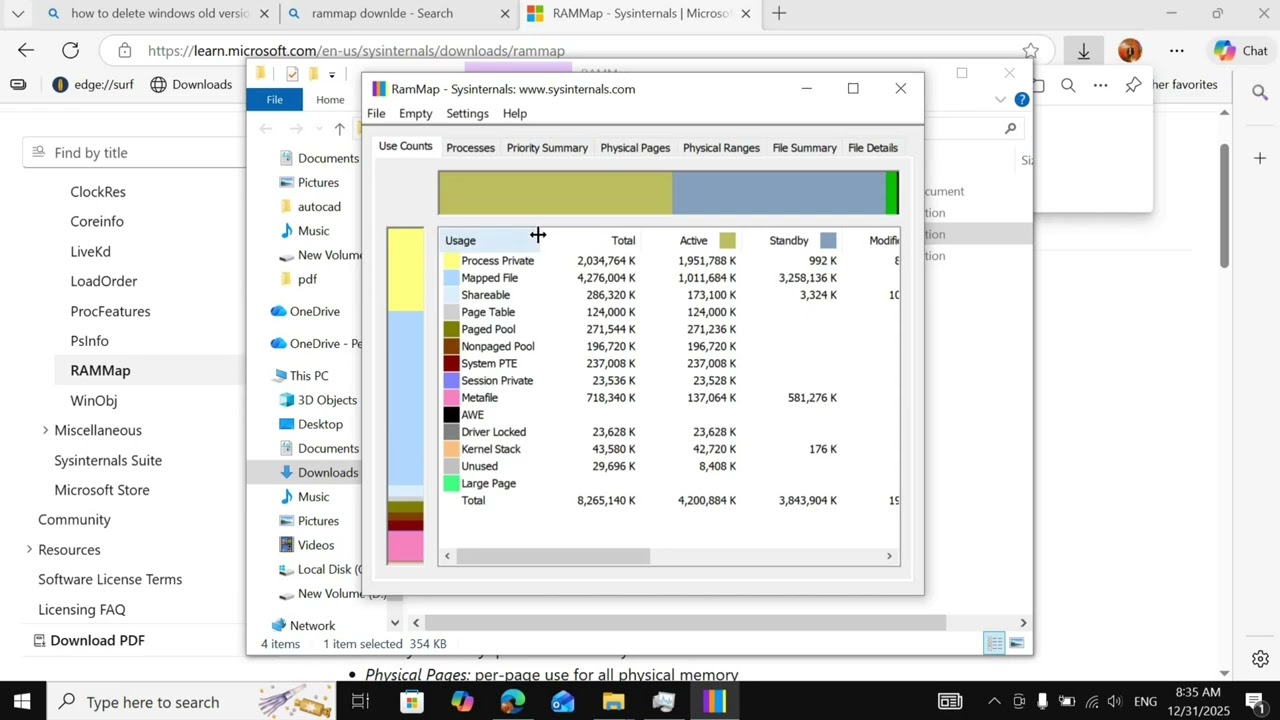Switch Explorer to large icons view

point(1016,644)
